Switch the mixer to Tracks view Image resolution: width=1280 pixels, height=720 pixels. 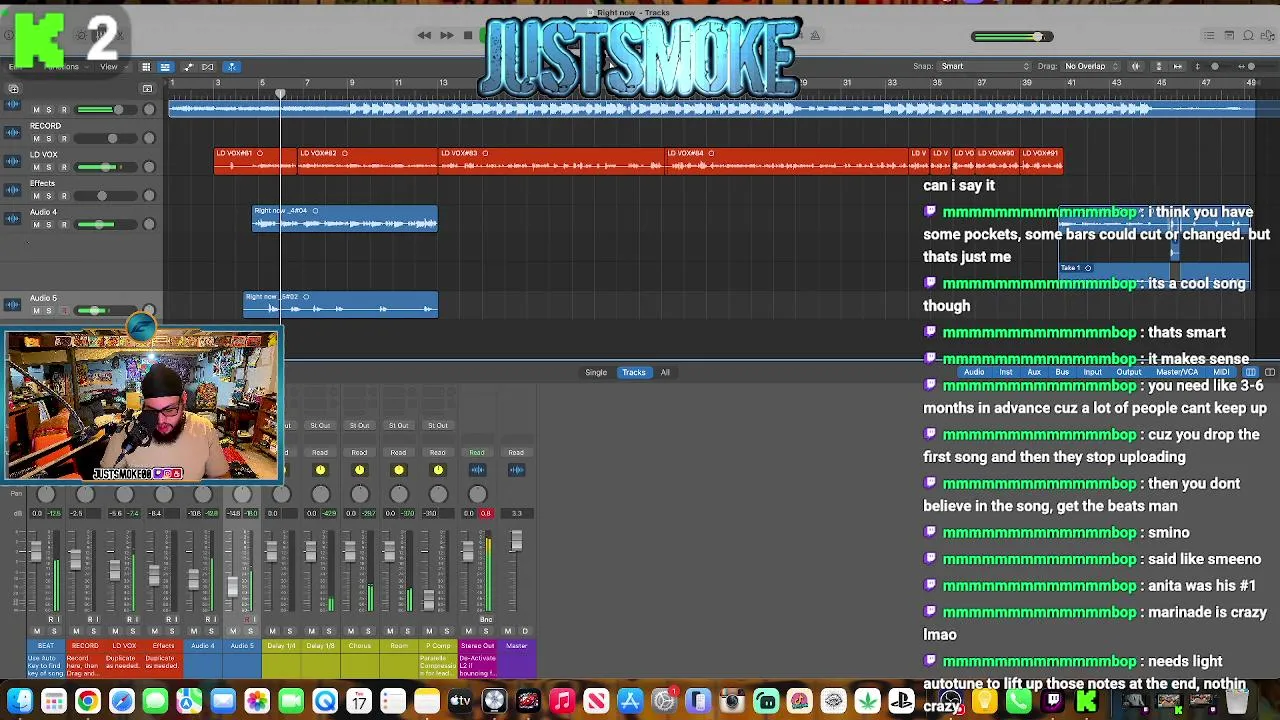634,373
